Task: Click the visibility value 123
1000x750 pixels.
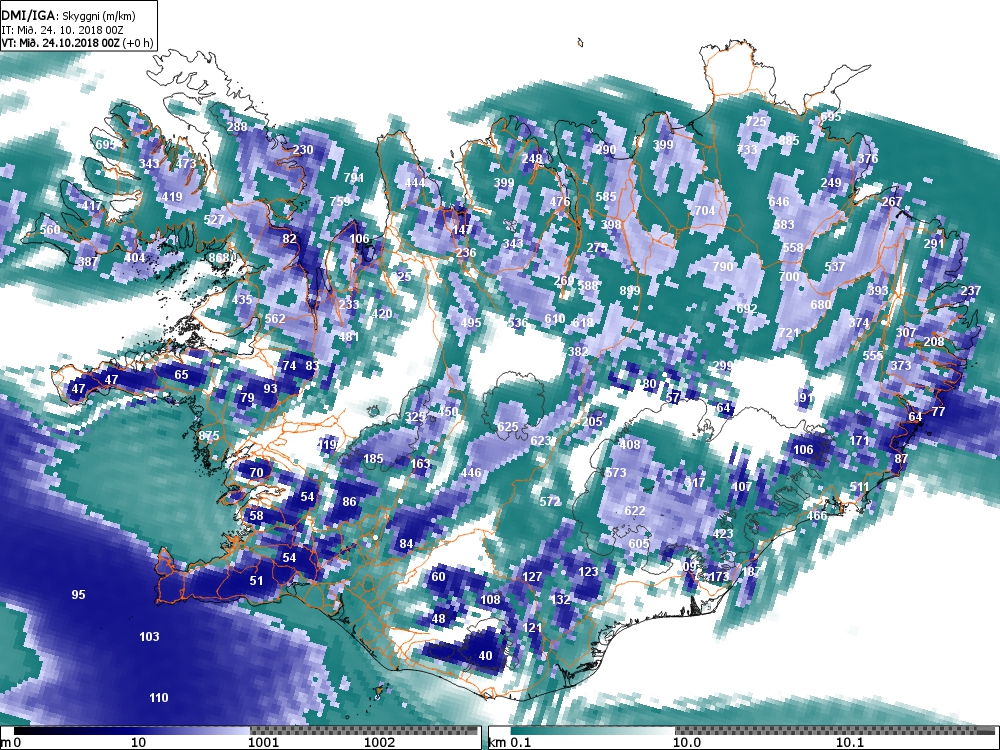Action: click(588, 572)
